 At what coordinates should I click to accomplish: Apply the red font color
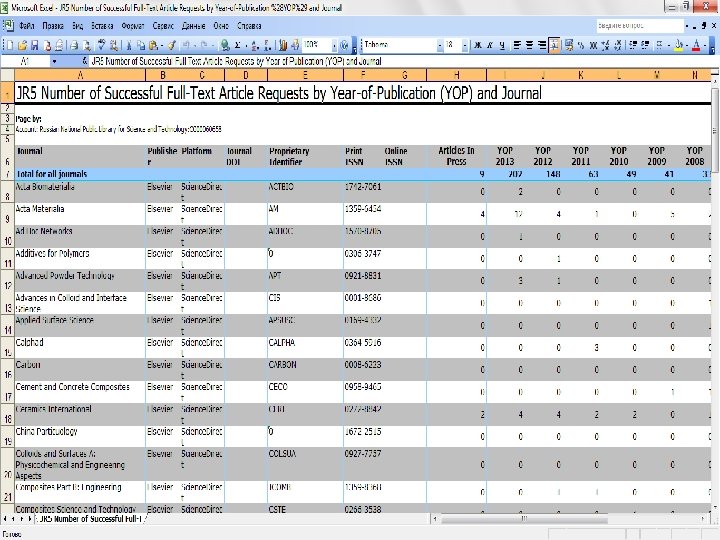point(697,45)
